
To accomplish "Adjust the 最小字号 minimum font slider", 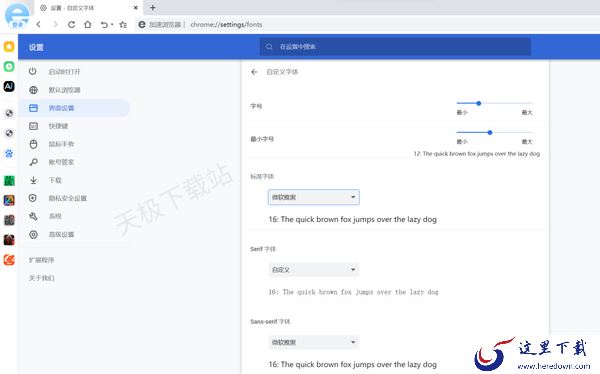I will point(494,132).
